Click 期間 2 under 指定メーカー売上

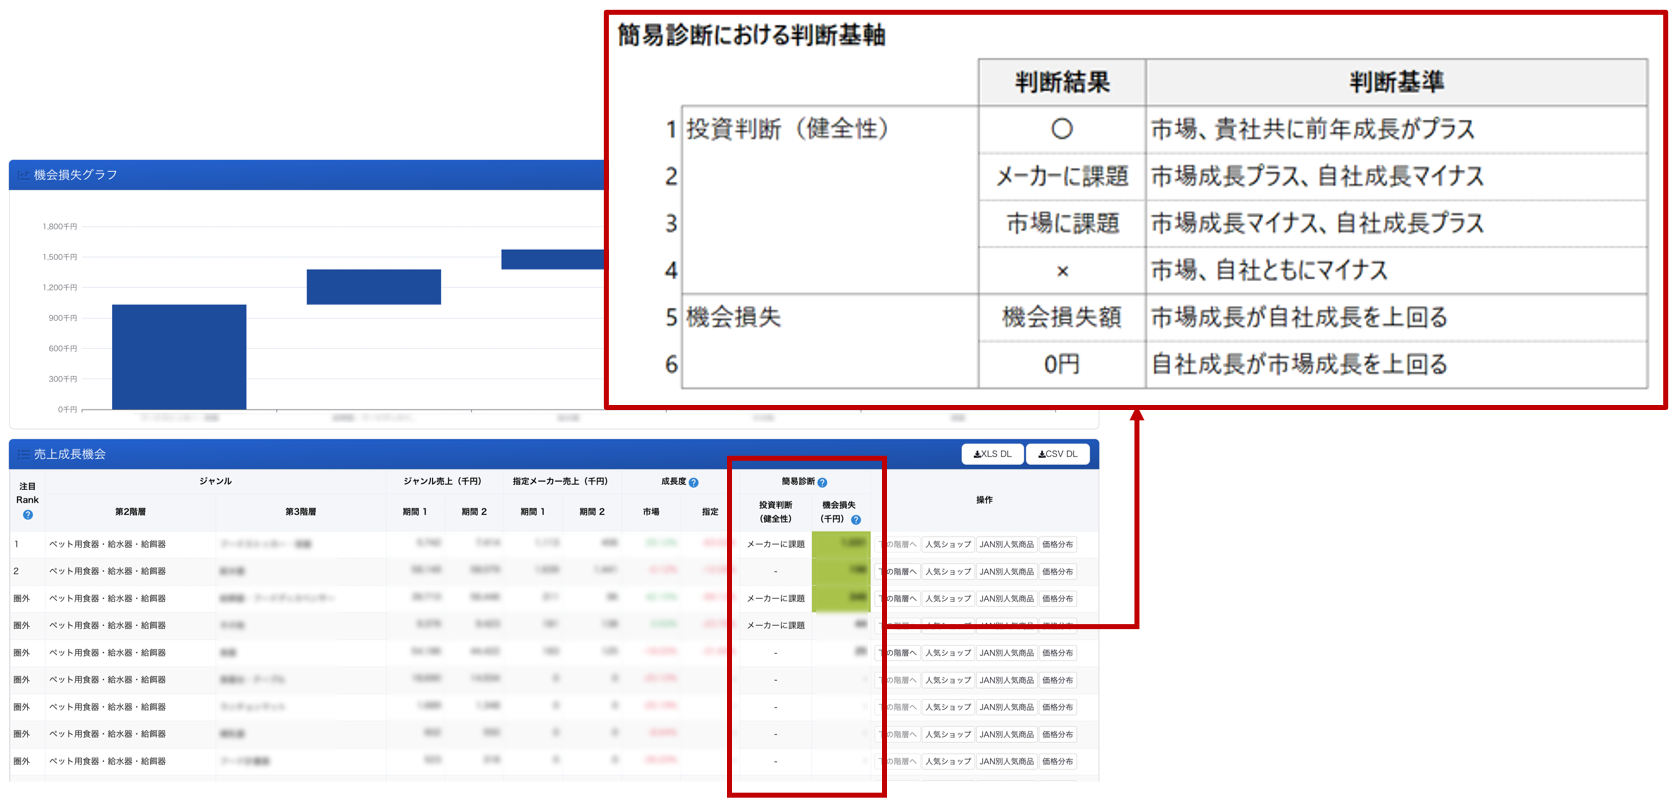tap(592, 511)
